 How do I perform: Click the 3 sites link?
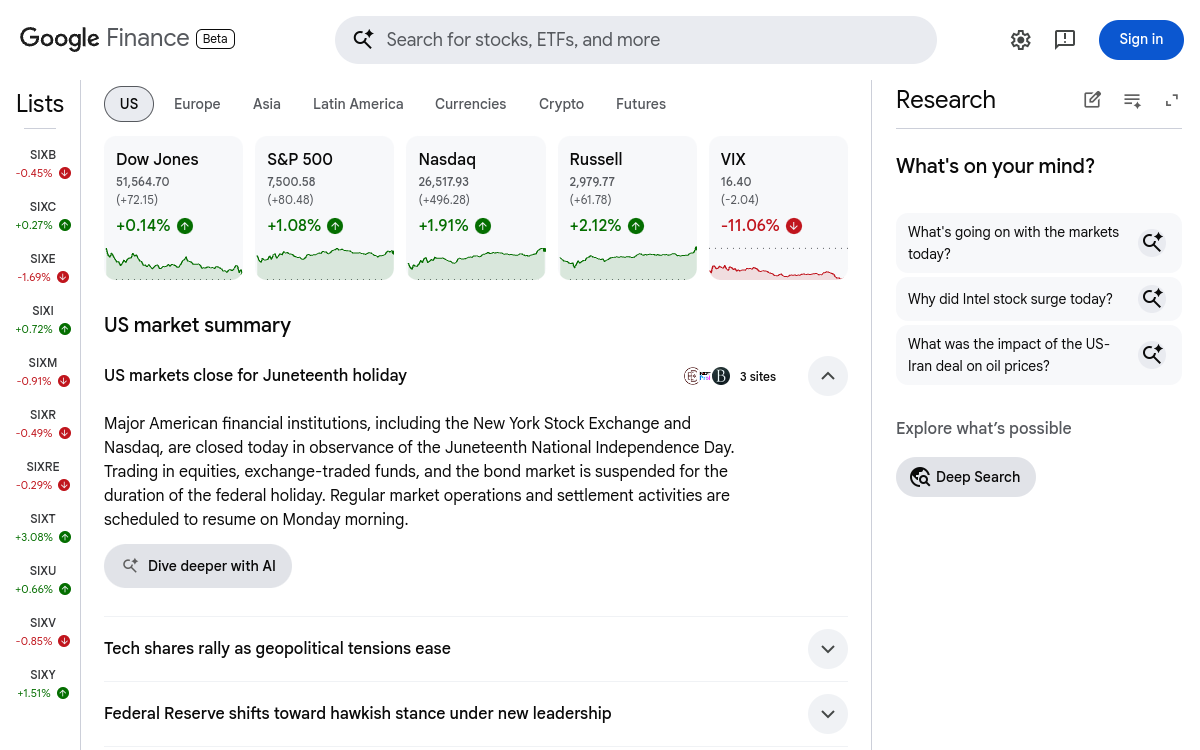[x=758, y=377]
